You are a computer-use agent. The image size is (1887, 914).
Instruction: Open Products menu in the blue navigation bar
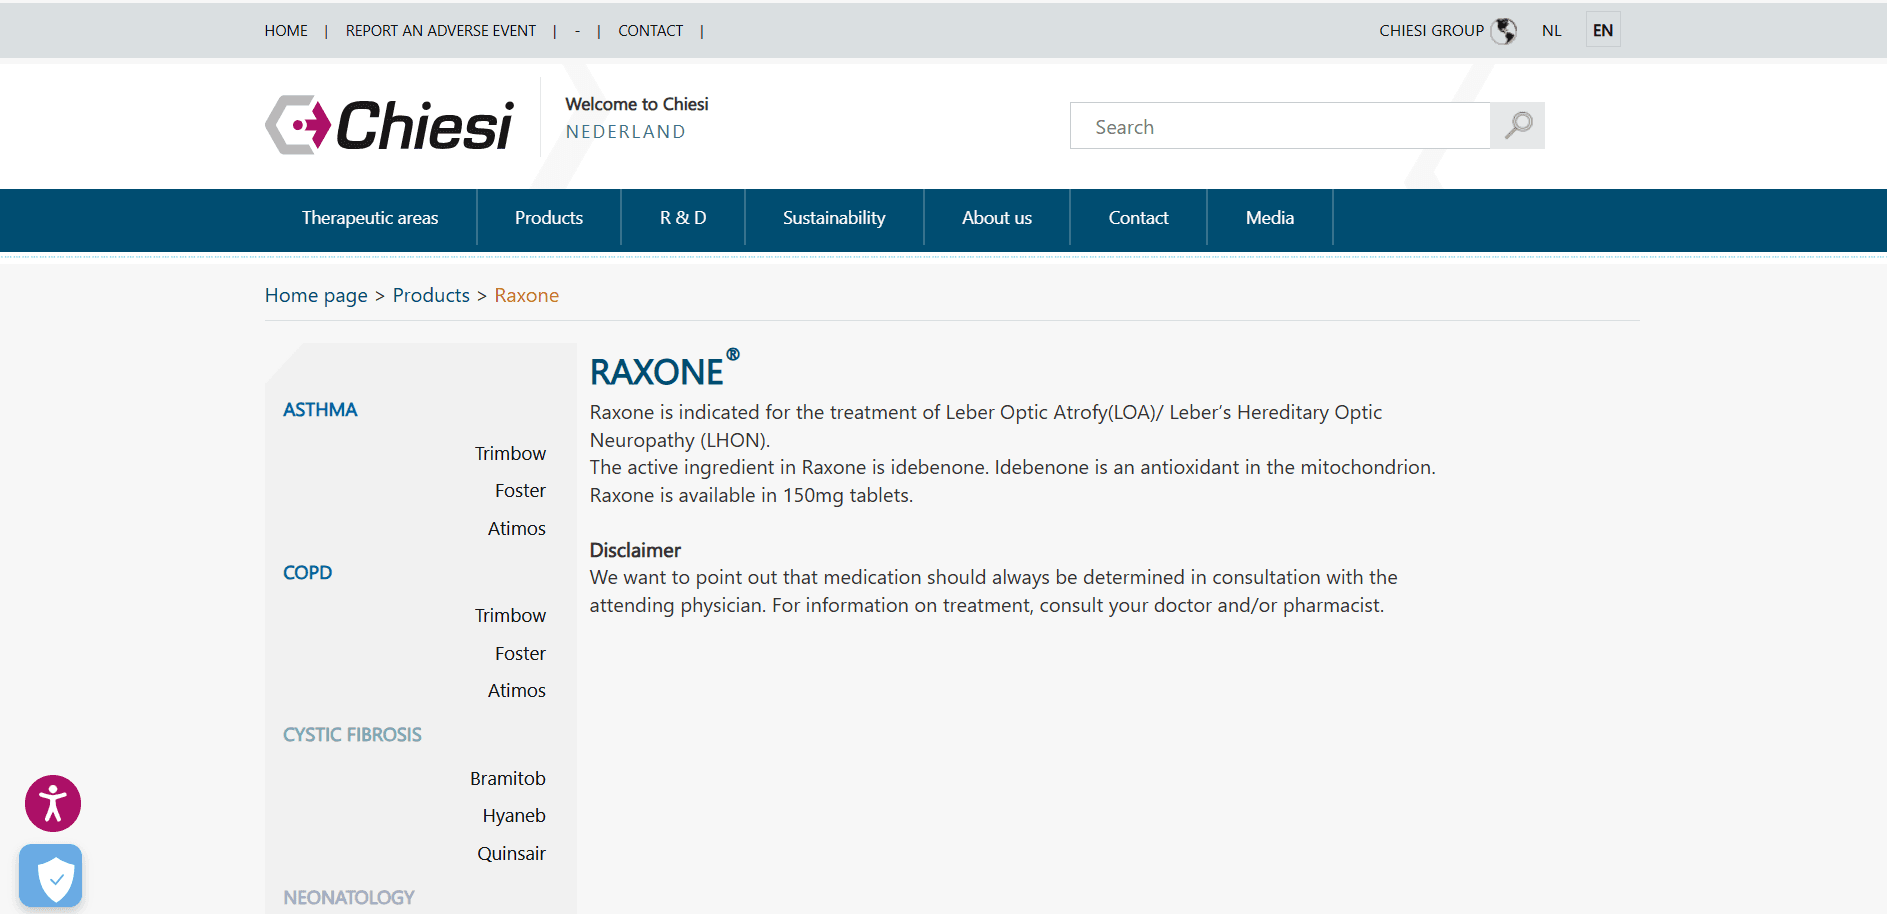point(549,218)
